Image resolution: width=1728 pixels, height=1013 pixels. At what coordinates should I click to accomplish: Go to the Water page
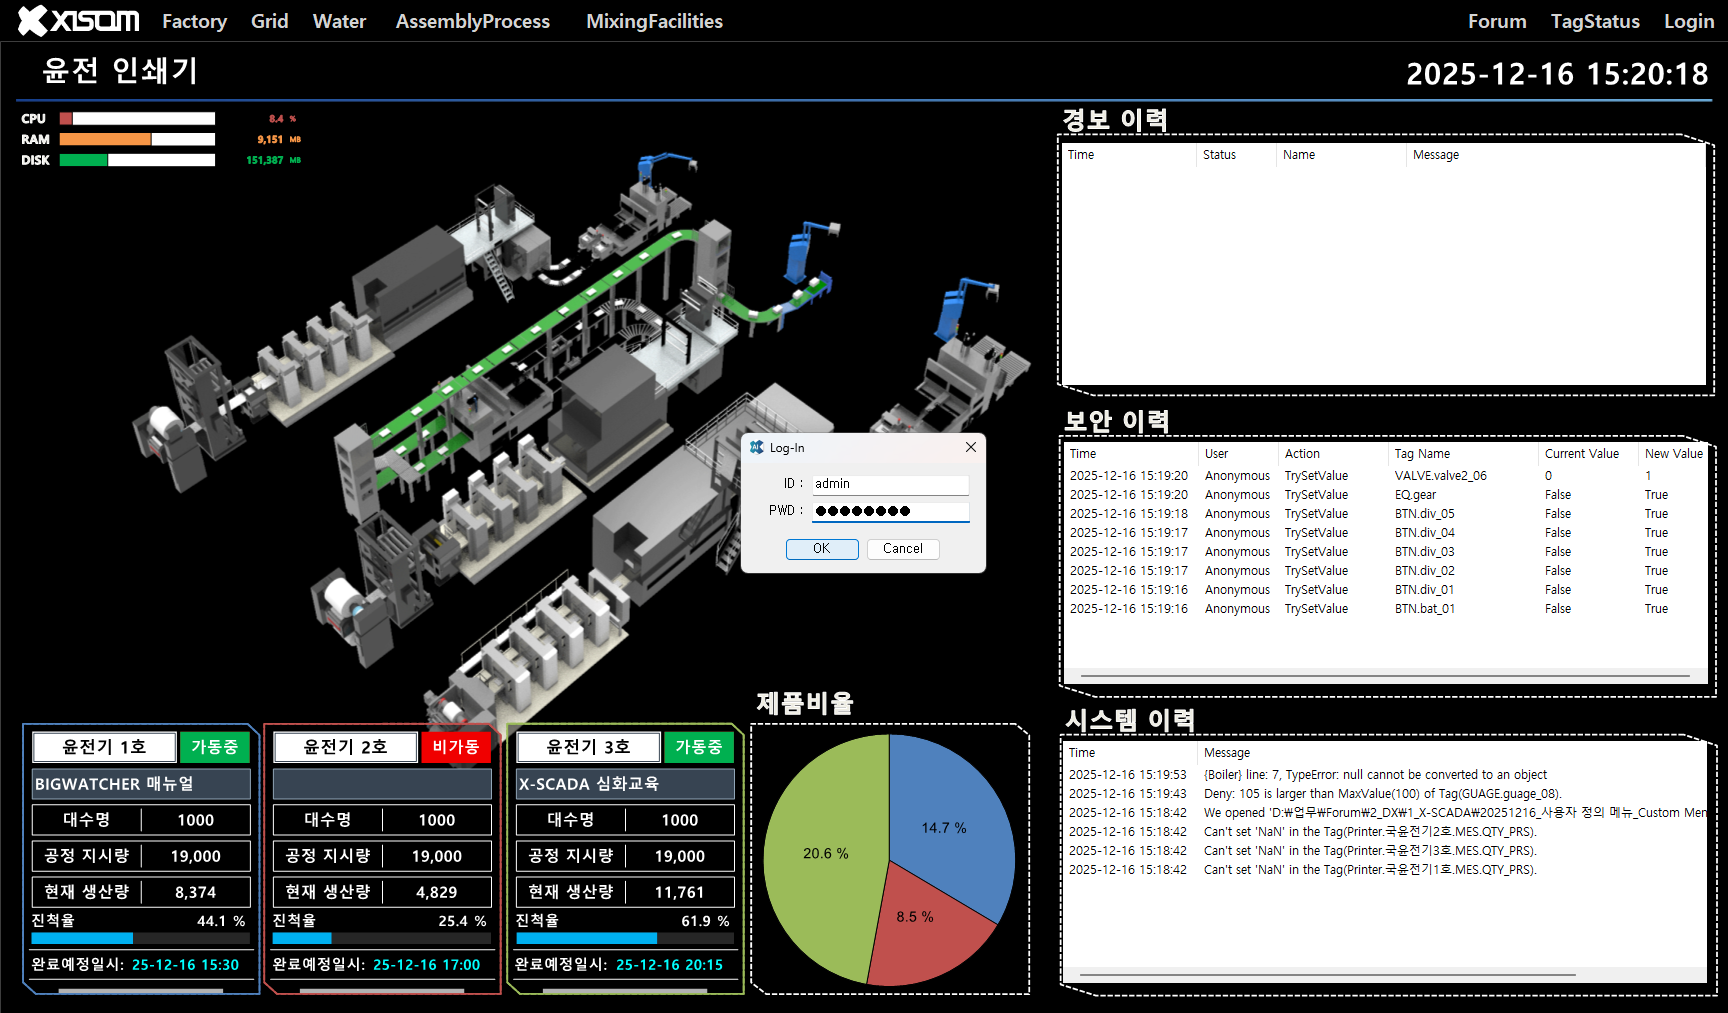339,21
